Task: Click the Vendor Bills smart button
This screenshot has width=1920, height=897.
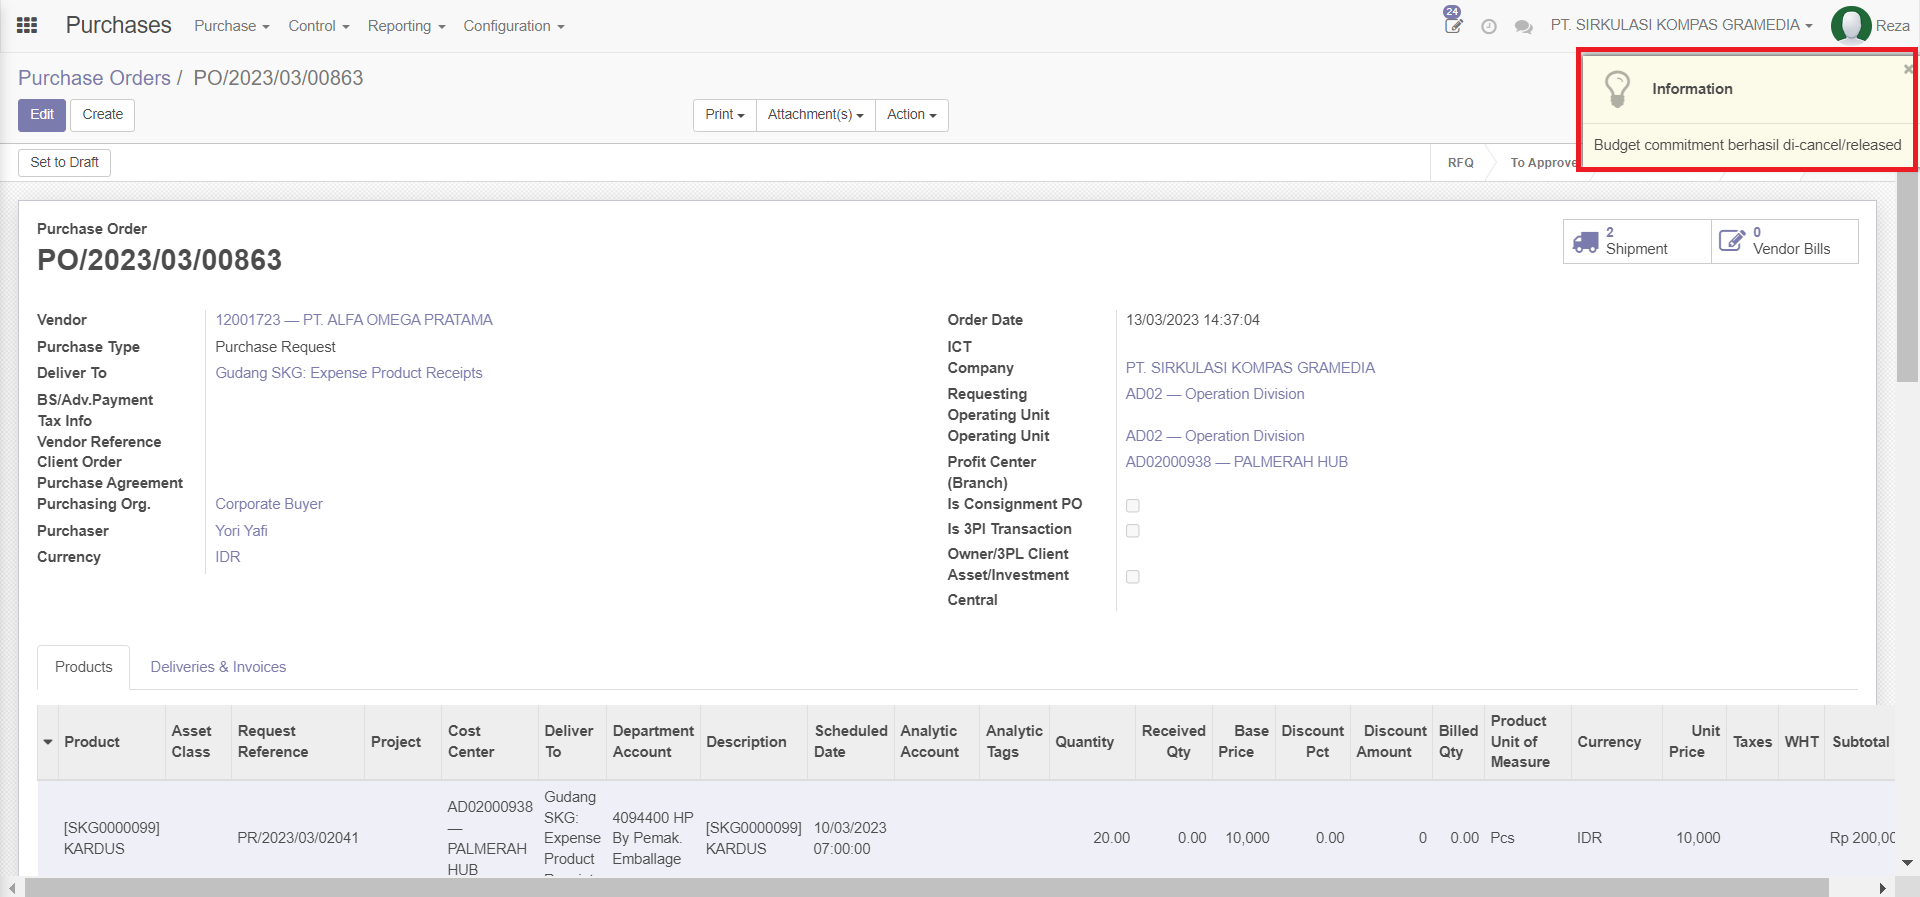Action: pos(1785,241)
